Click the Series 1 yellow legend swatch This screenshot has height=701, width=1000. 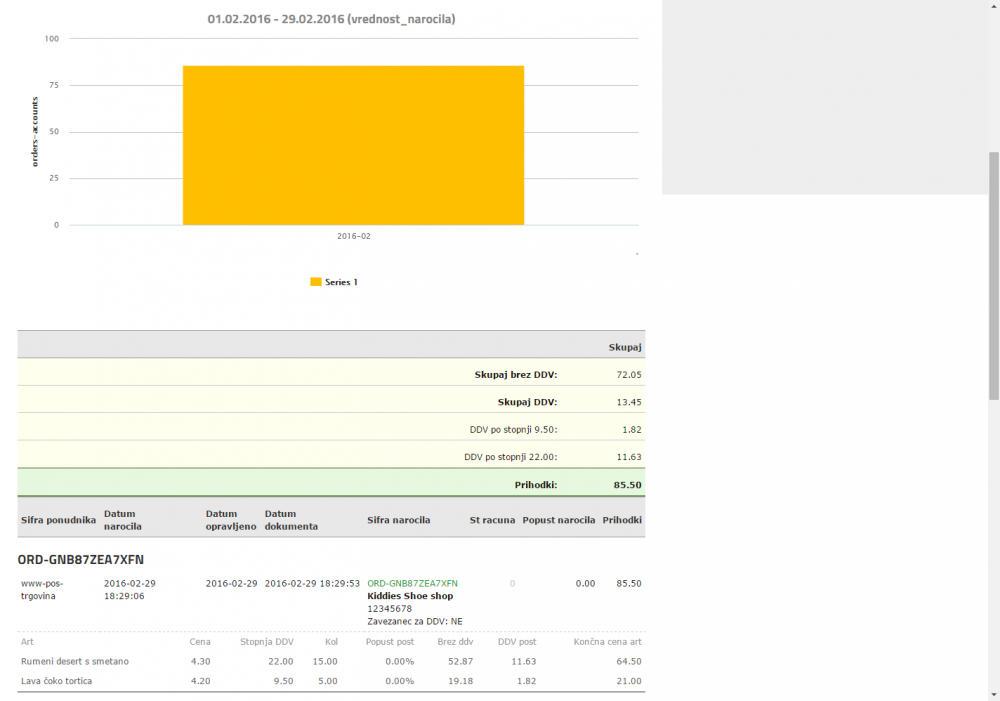(316, 282)
